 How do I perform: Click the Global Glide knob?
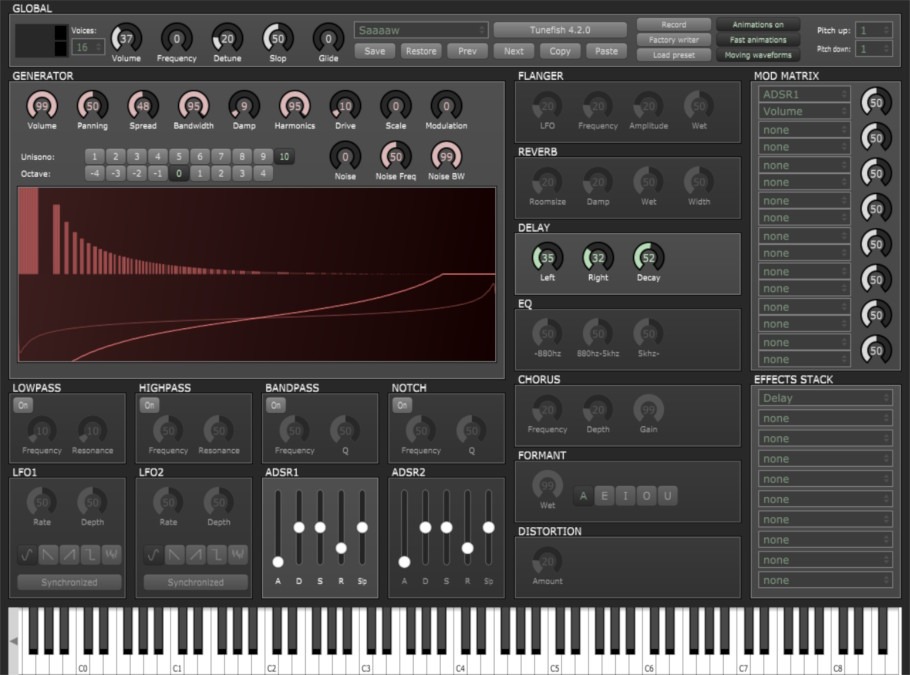(328, 38)
